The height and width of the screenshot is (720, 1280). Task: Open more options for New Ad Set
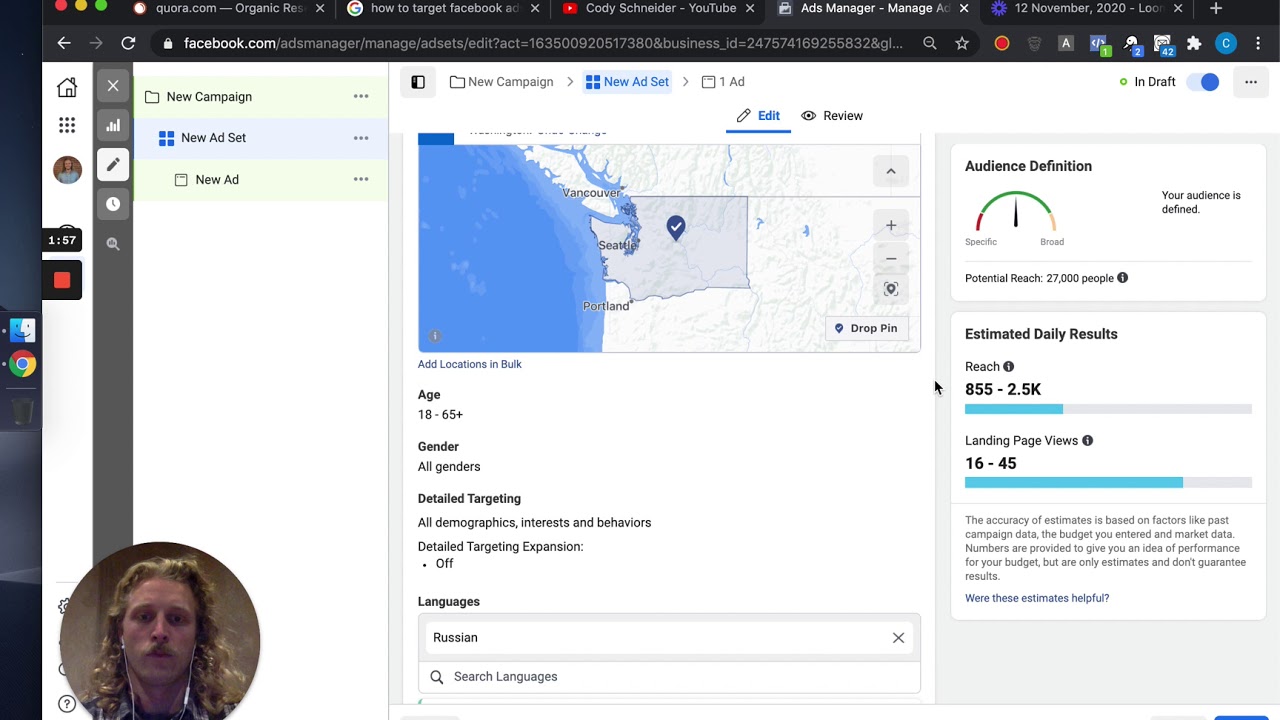click(x=361, y=138)
